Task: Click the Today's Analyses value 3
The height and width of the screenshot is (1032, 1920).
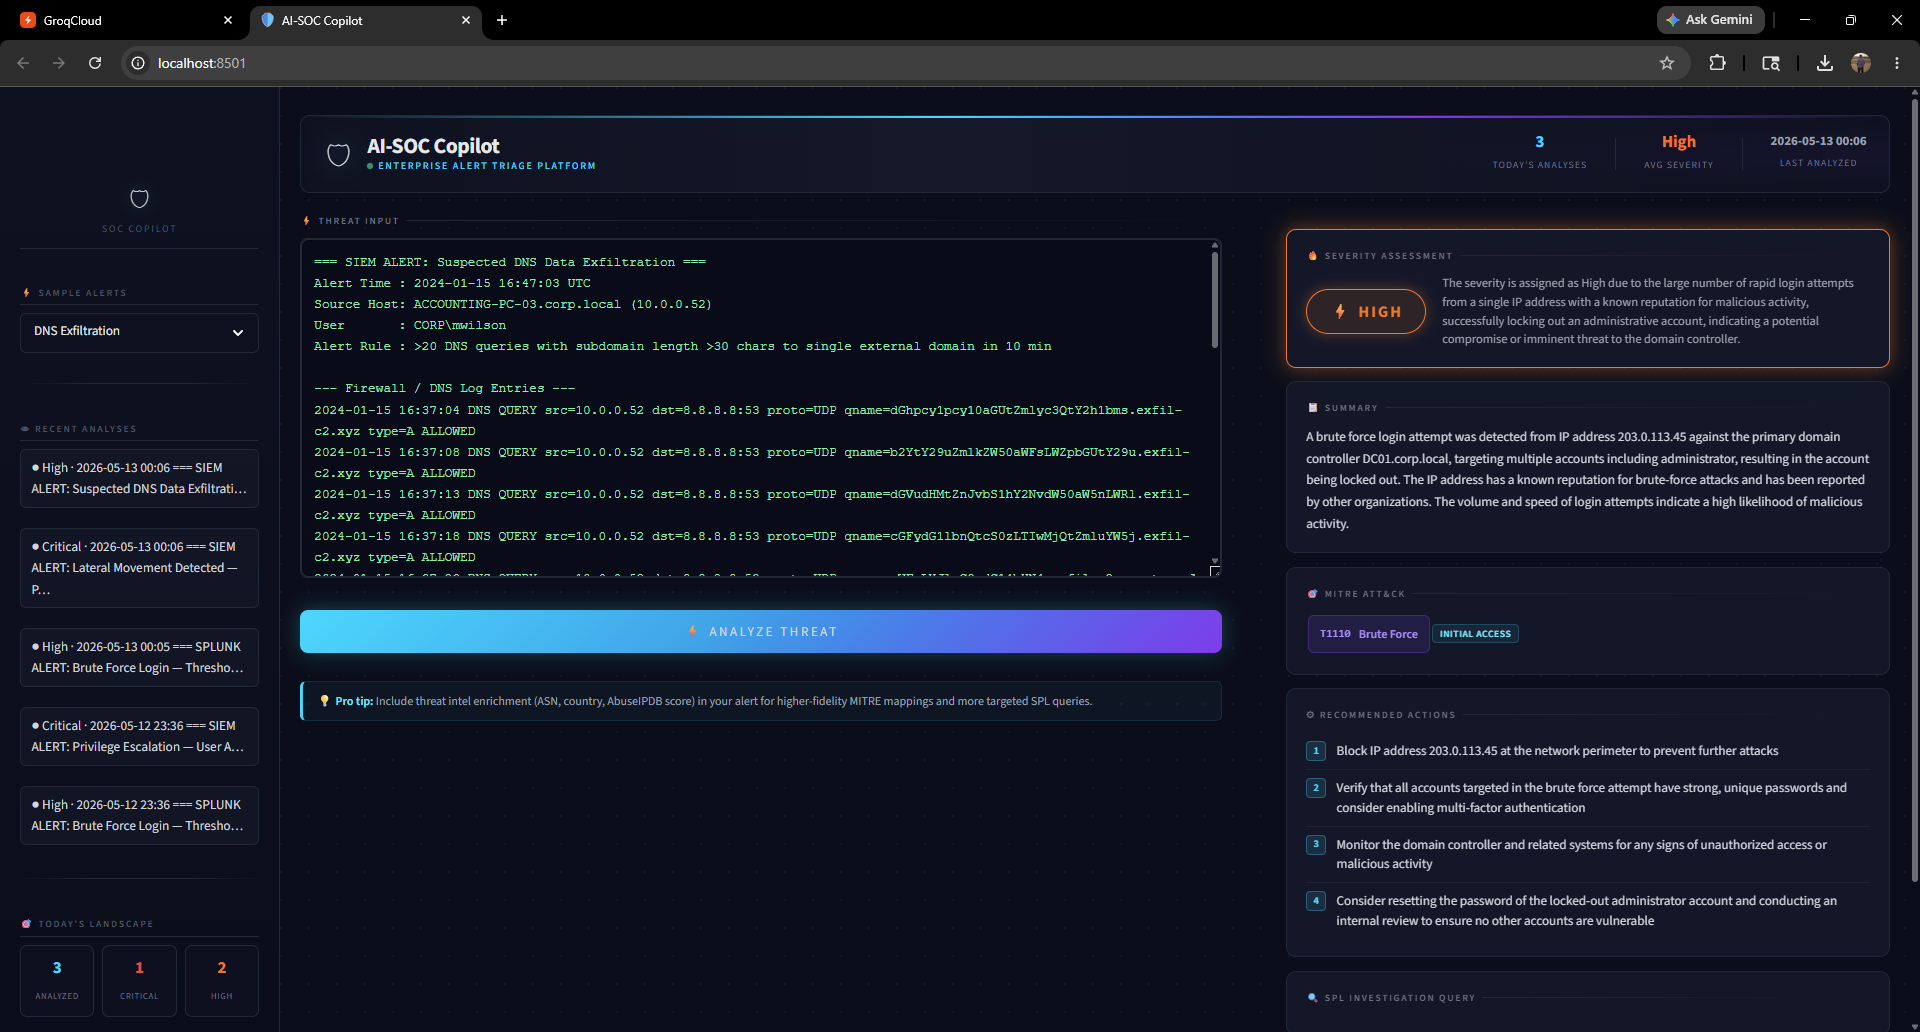Action: pyautogui.click(x=1540, y=142)
